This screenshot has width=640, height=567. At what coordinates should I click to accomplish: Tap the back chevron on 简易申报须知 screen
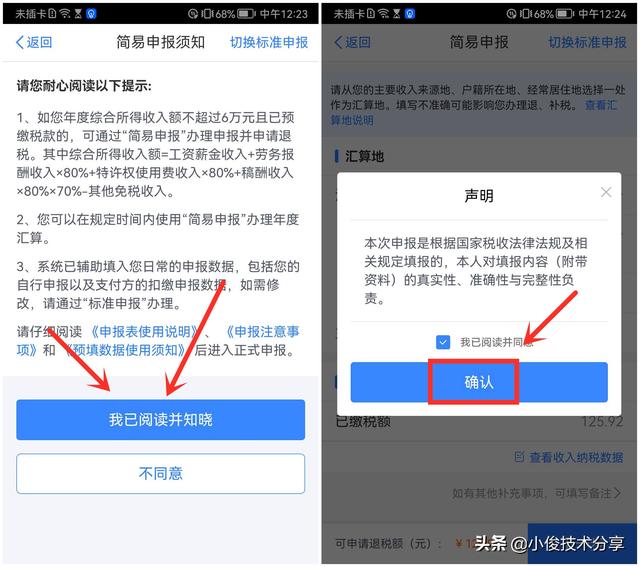point(20,42)
